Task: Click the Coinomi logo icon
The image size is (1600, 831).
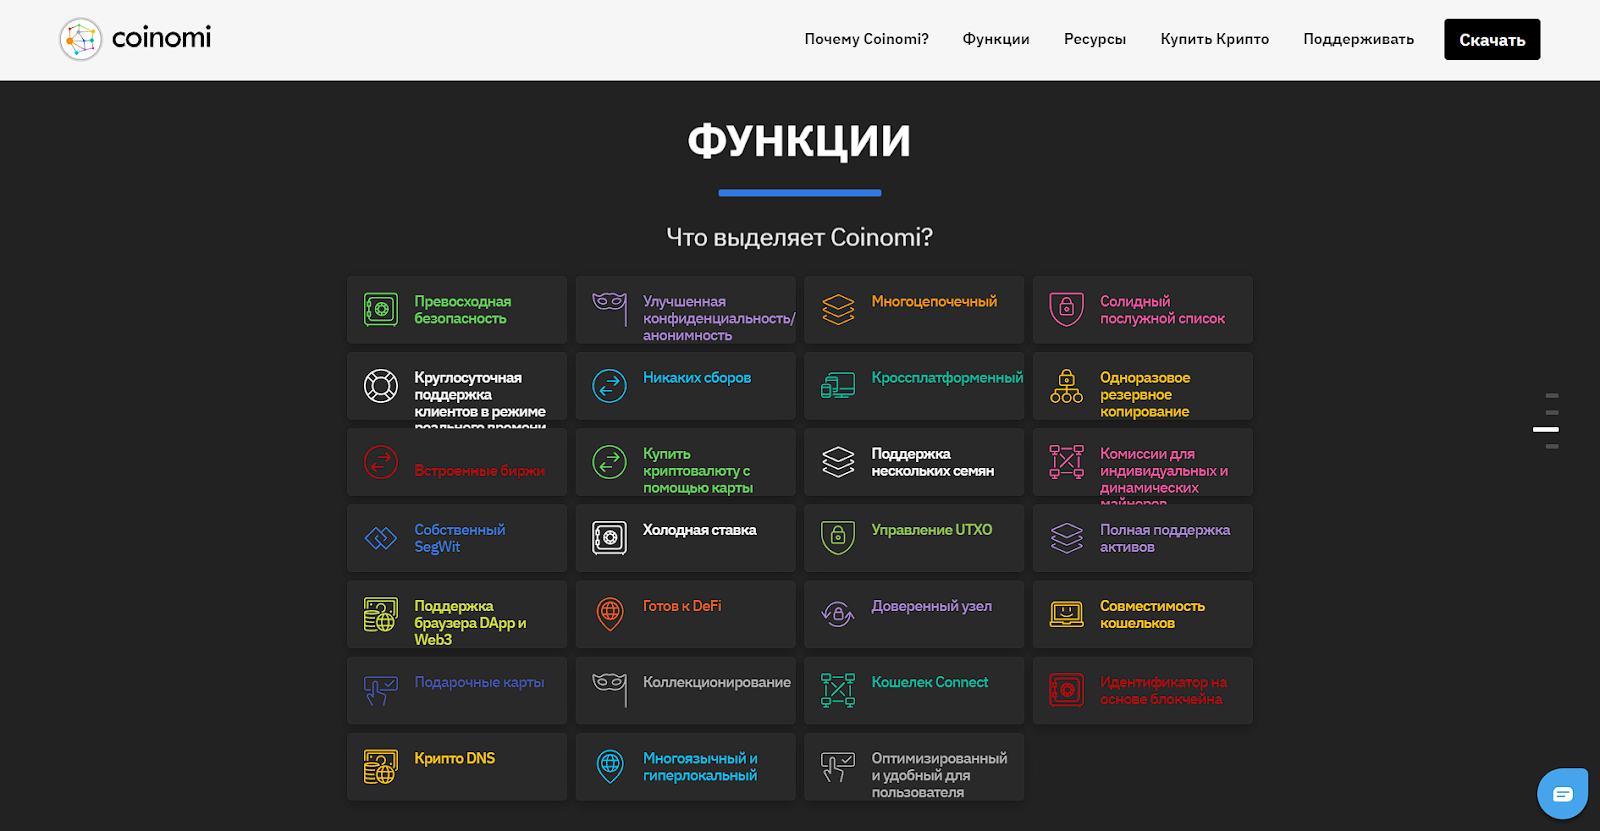Action: pos(81,39)
